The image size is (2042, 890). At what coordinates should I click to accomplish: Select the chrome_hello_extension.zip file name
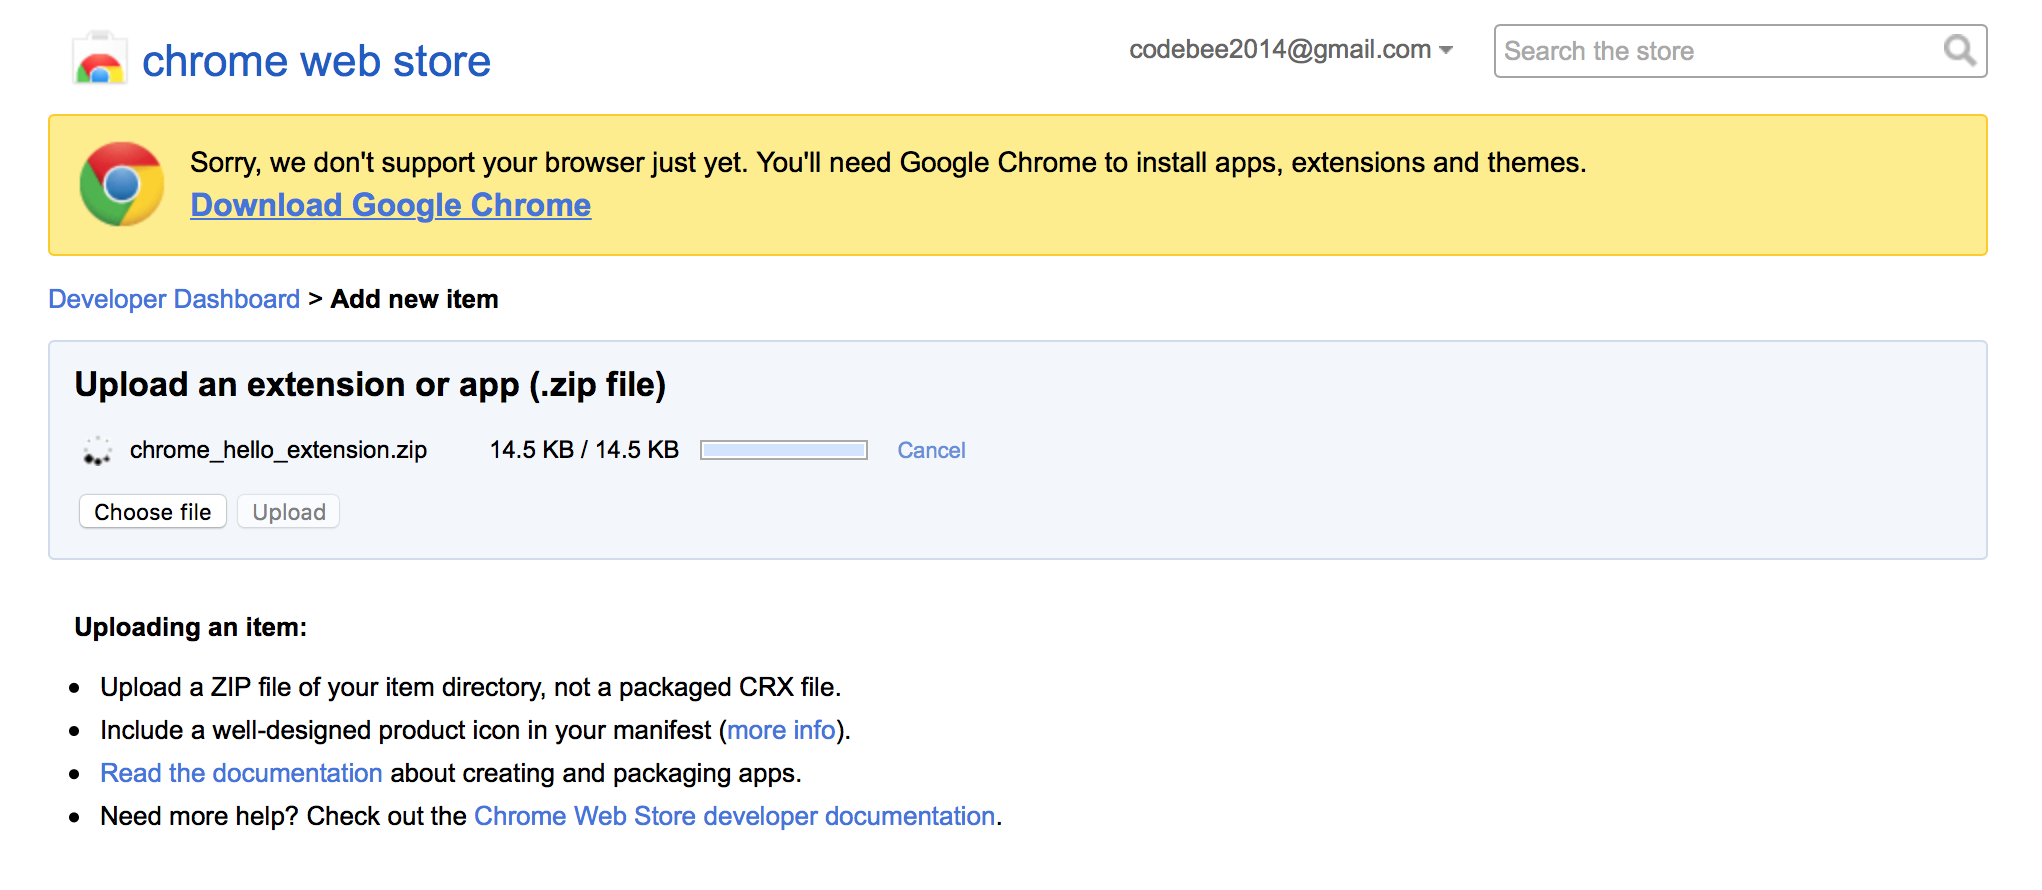click(278, 450)
